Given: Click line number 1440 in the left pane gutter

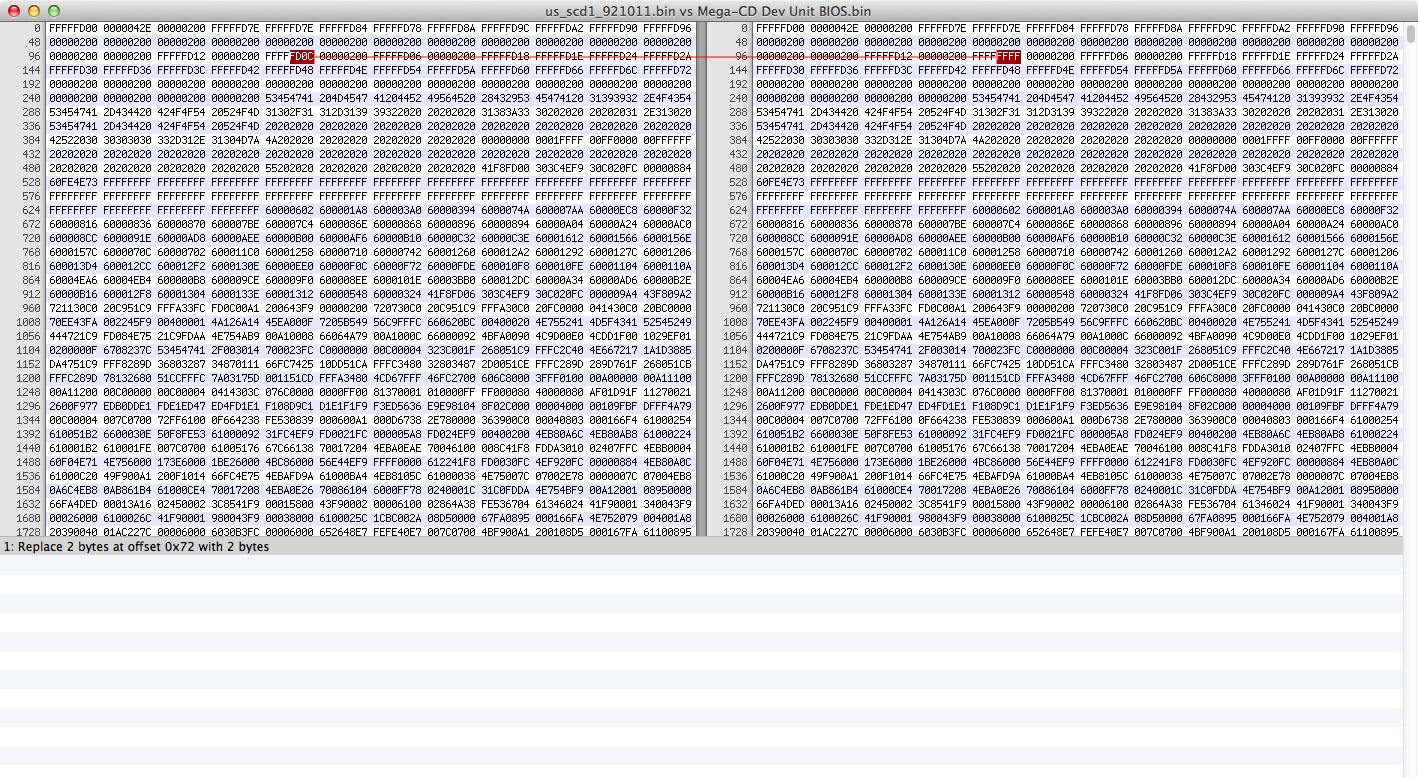Looking at the screenshot, I should [28, 449].
